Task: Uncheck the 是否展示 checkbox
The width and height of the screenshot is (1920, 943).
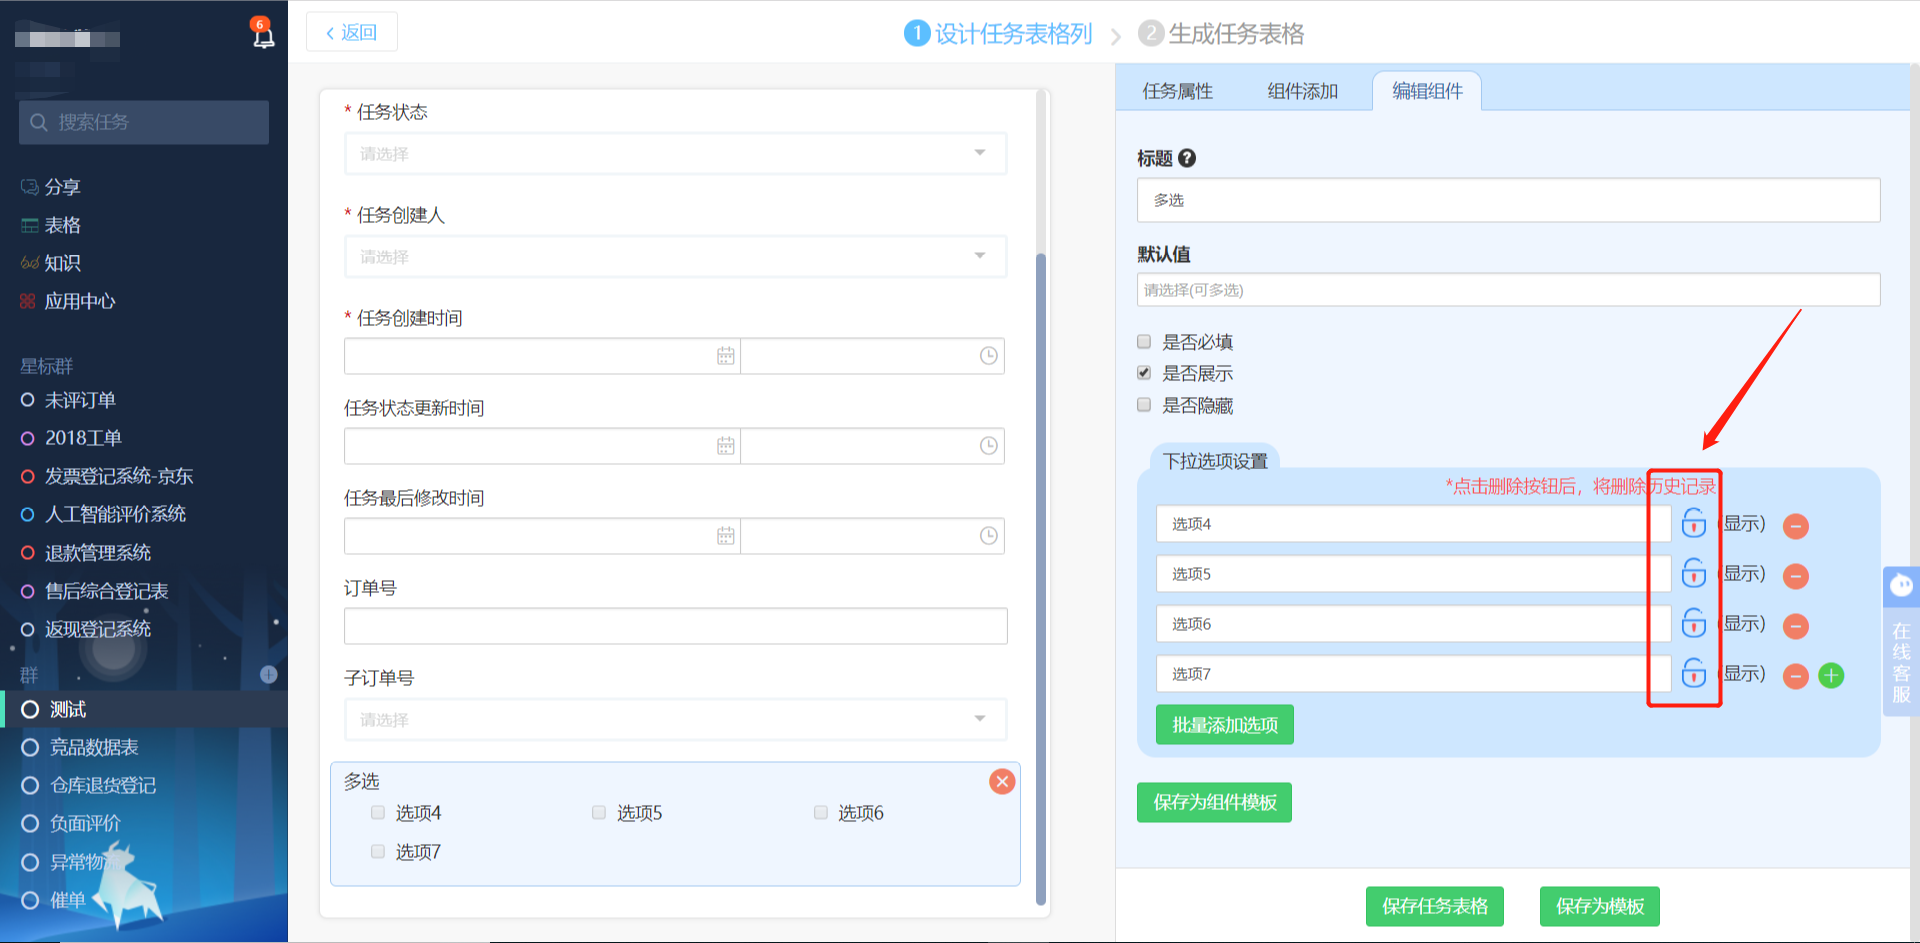Action: pyautogui.click(x=1144, y=373)
